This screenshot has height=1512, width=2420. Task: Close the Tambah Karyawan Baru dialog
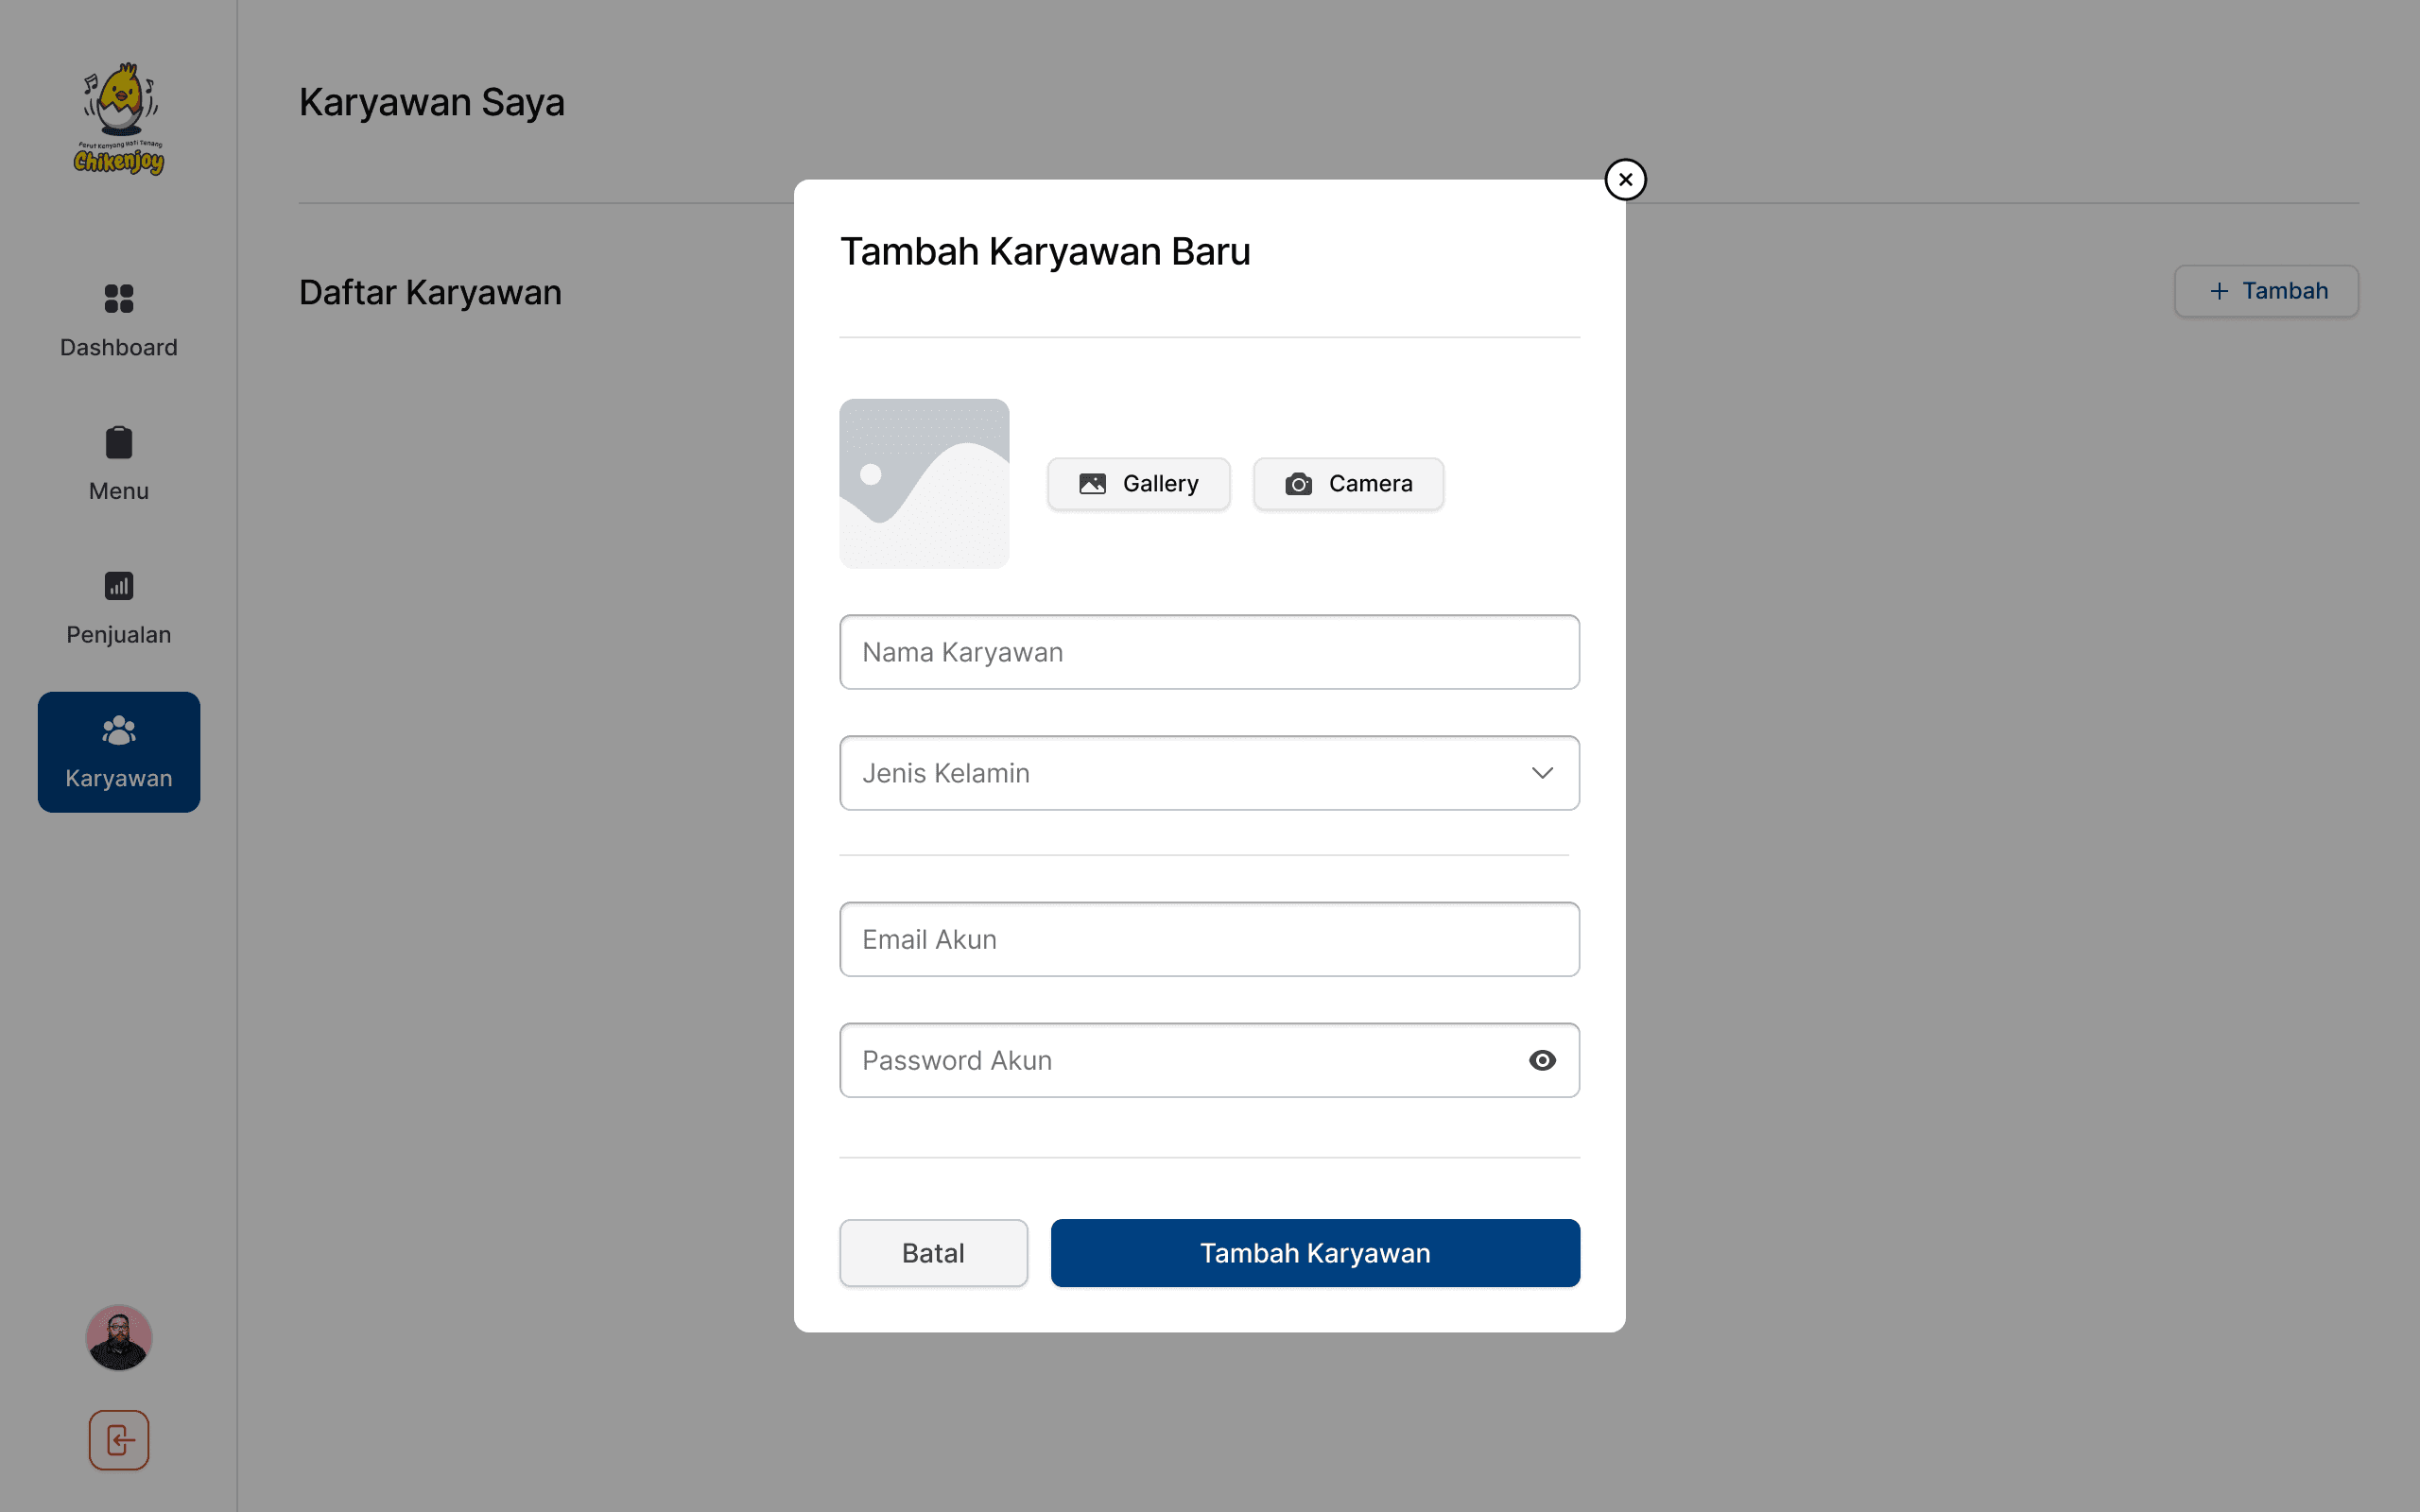[x=1625, y=180]
